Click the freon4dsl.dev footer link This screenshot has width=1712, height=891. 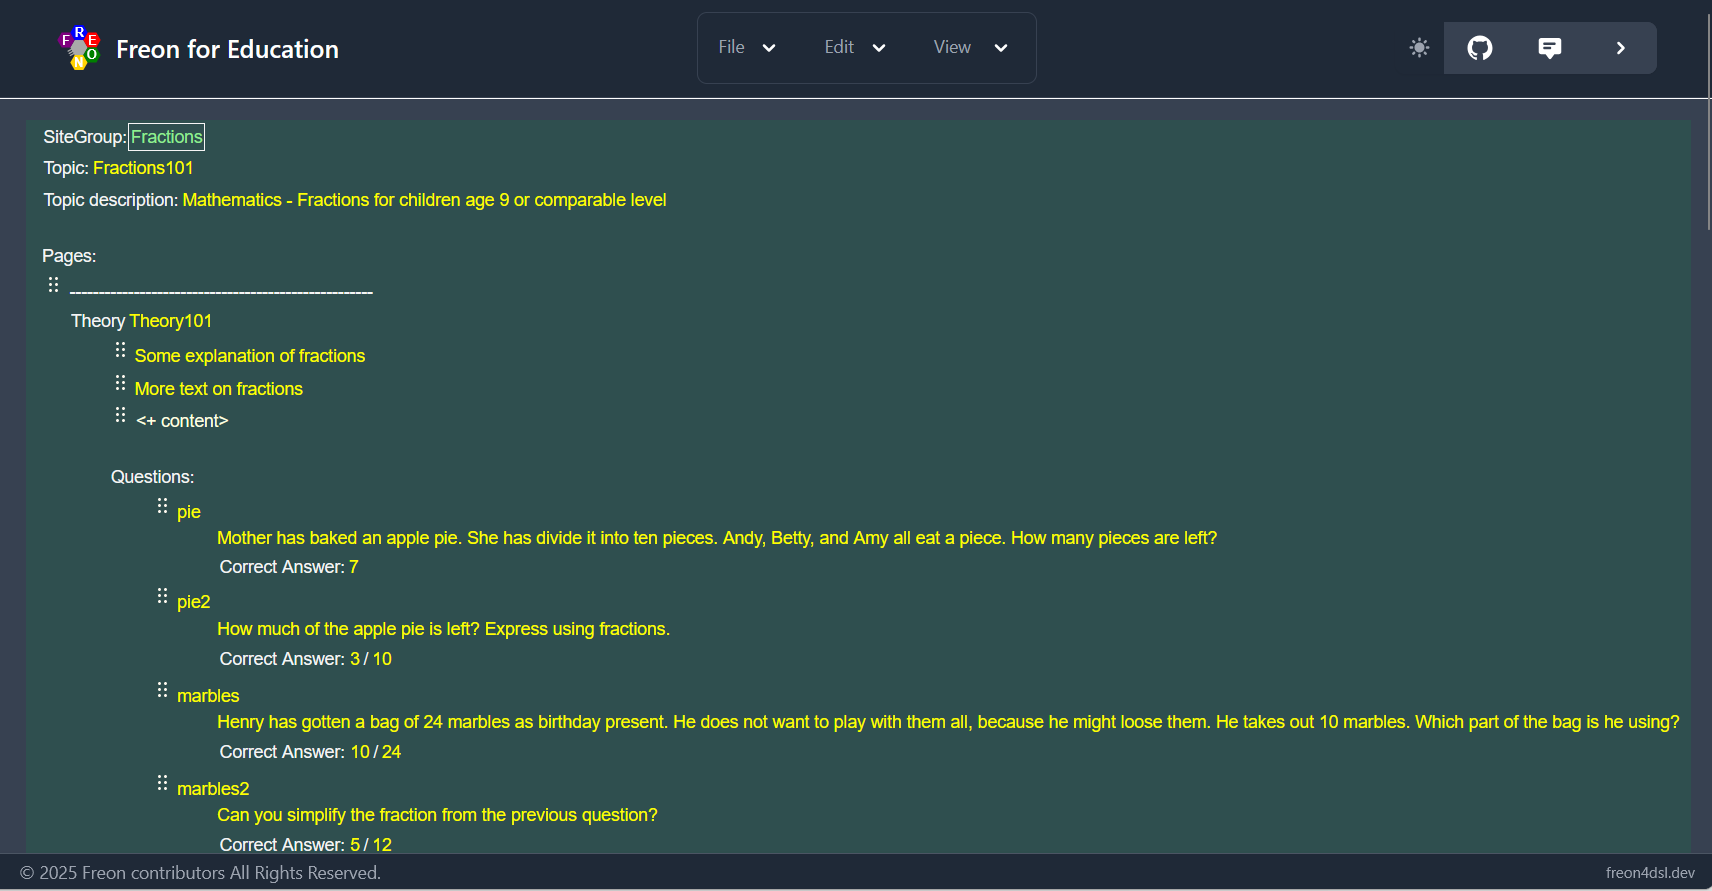(x=1650, y=873)
